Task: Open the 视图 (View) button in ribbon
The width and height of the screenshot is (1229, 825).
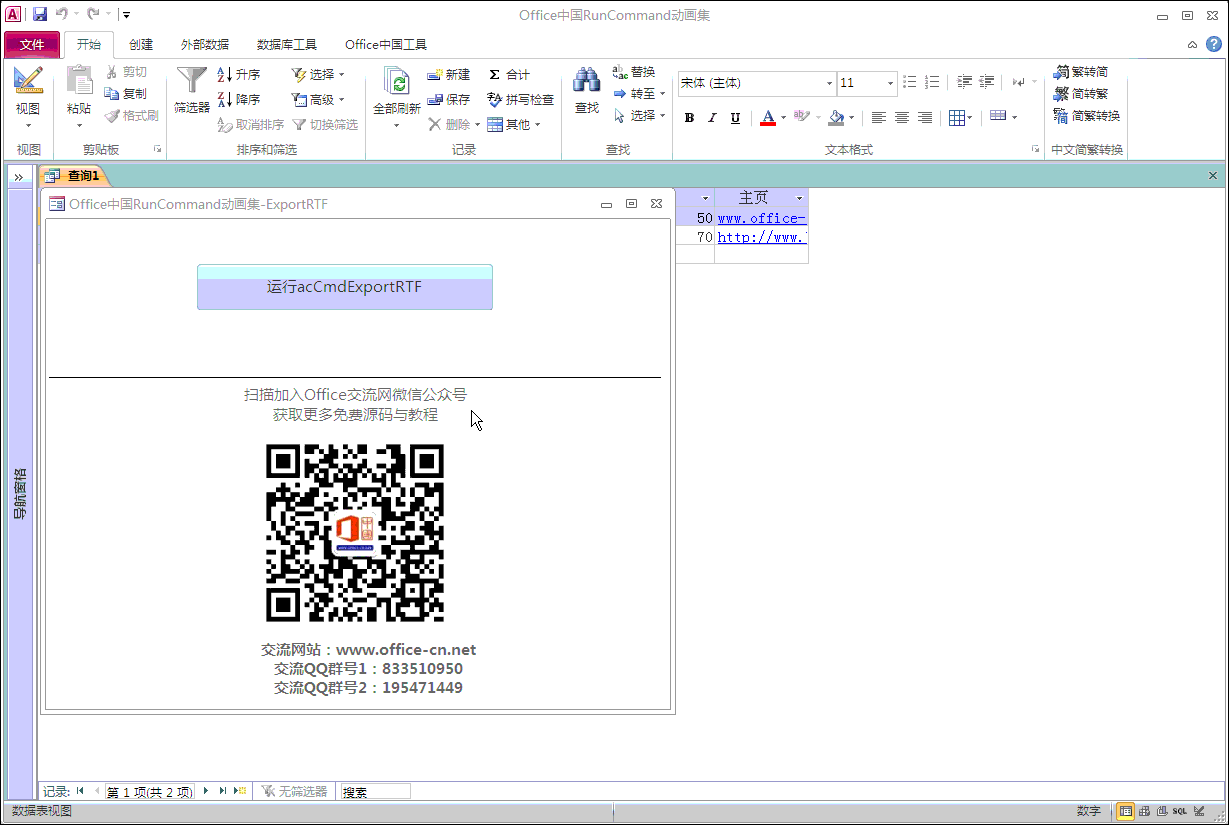Action: click(x=28, y=97)
